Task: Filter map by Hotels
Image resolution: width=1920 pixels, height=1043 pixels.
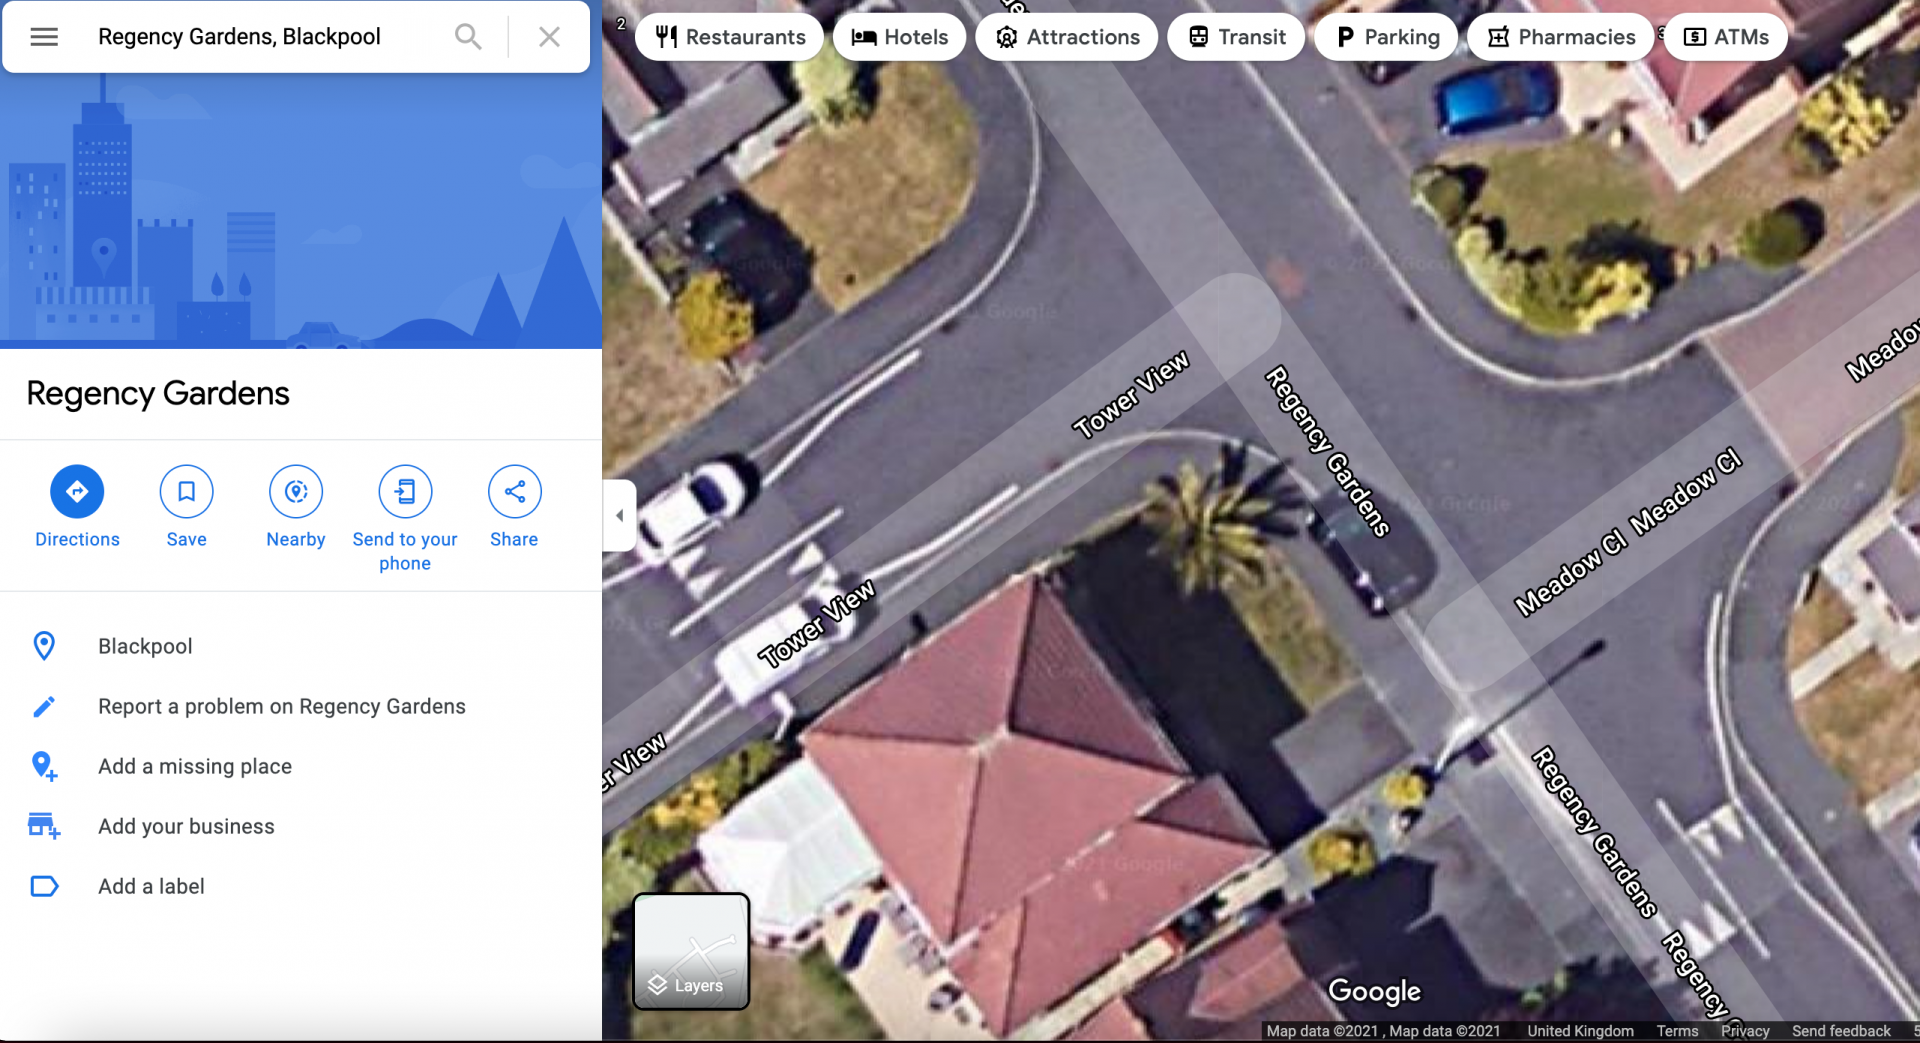Action: point(899,37)
